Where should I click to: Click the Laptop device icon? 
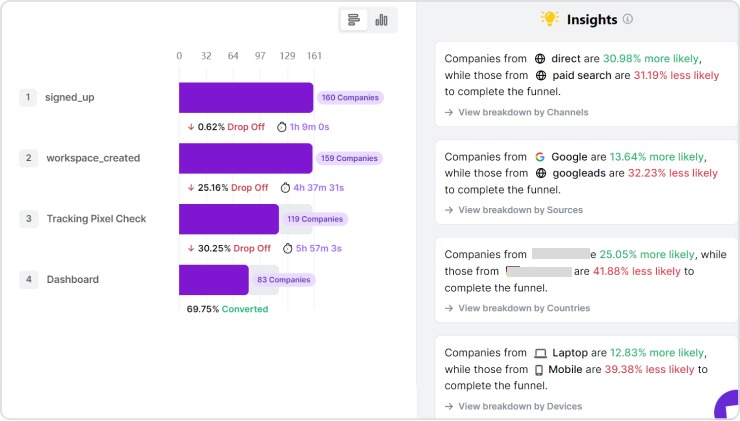tap(540, 353)
